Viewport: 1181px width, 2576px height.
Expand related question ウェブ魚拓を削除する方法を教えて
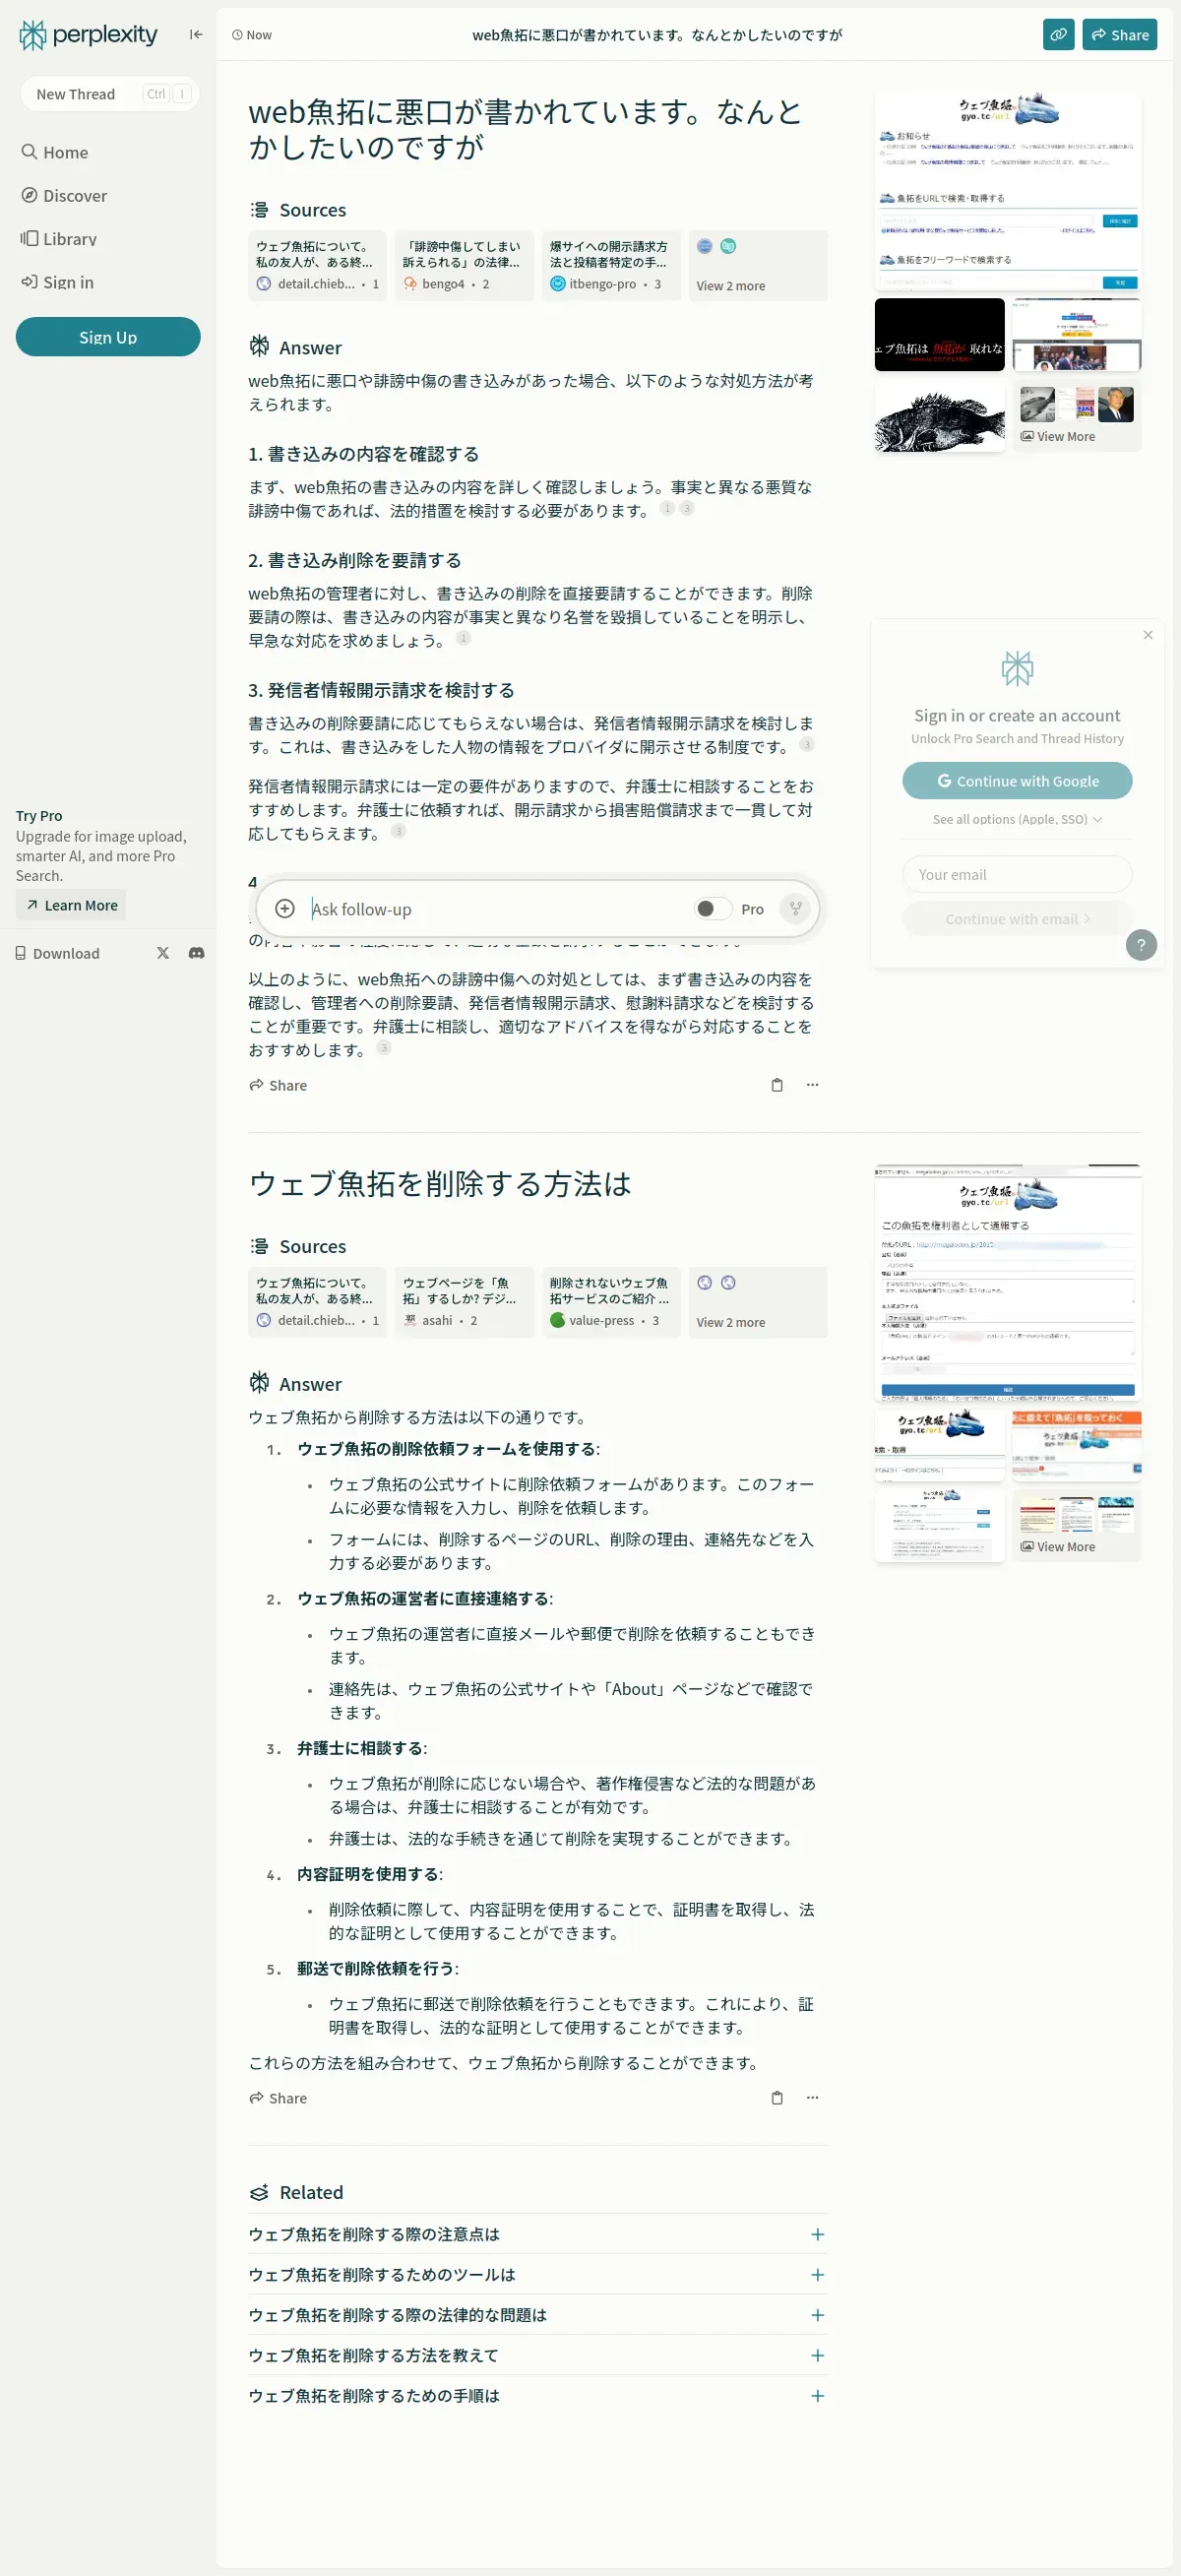(537, 2355)
